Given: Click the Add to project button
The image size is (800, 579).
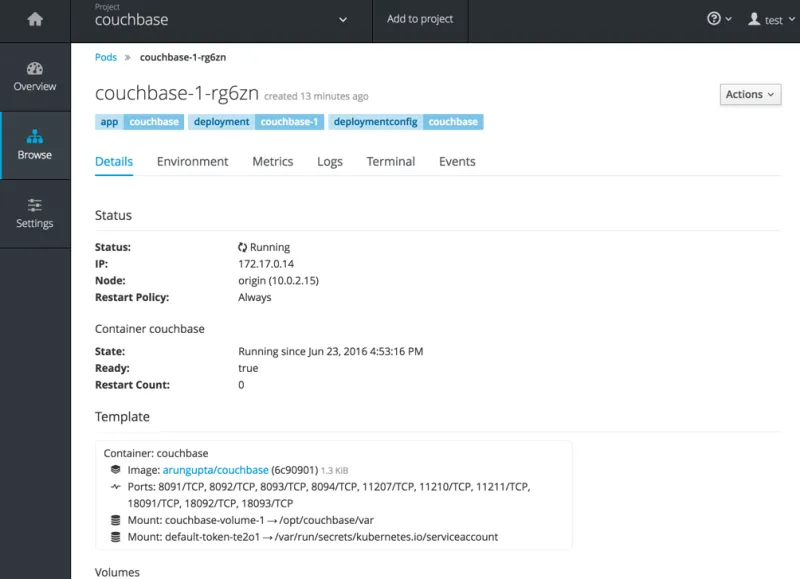Looking at the screenshot, I should (420, 19).
